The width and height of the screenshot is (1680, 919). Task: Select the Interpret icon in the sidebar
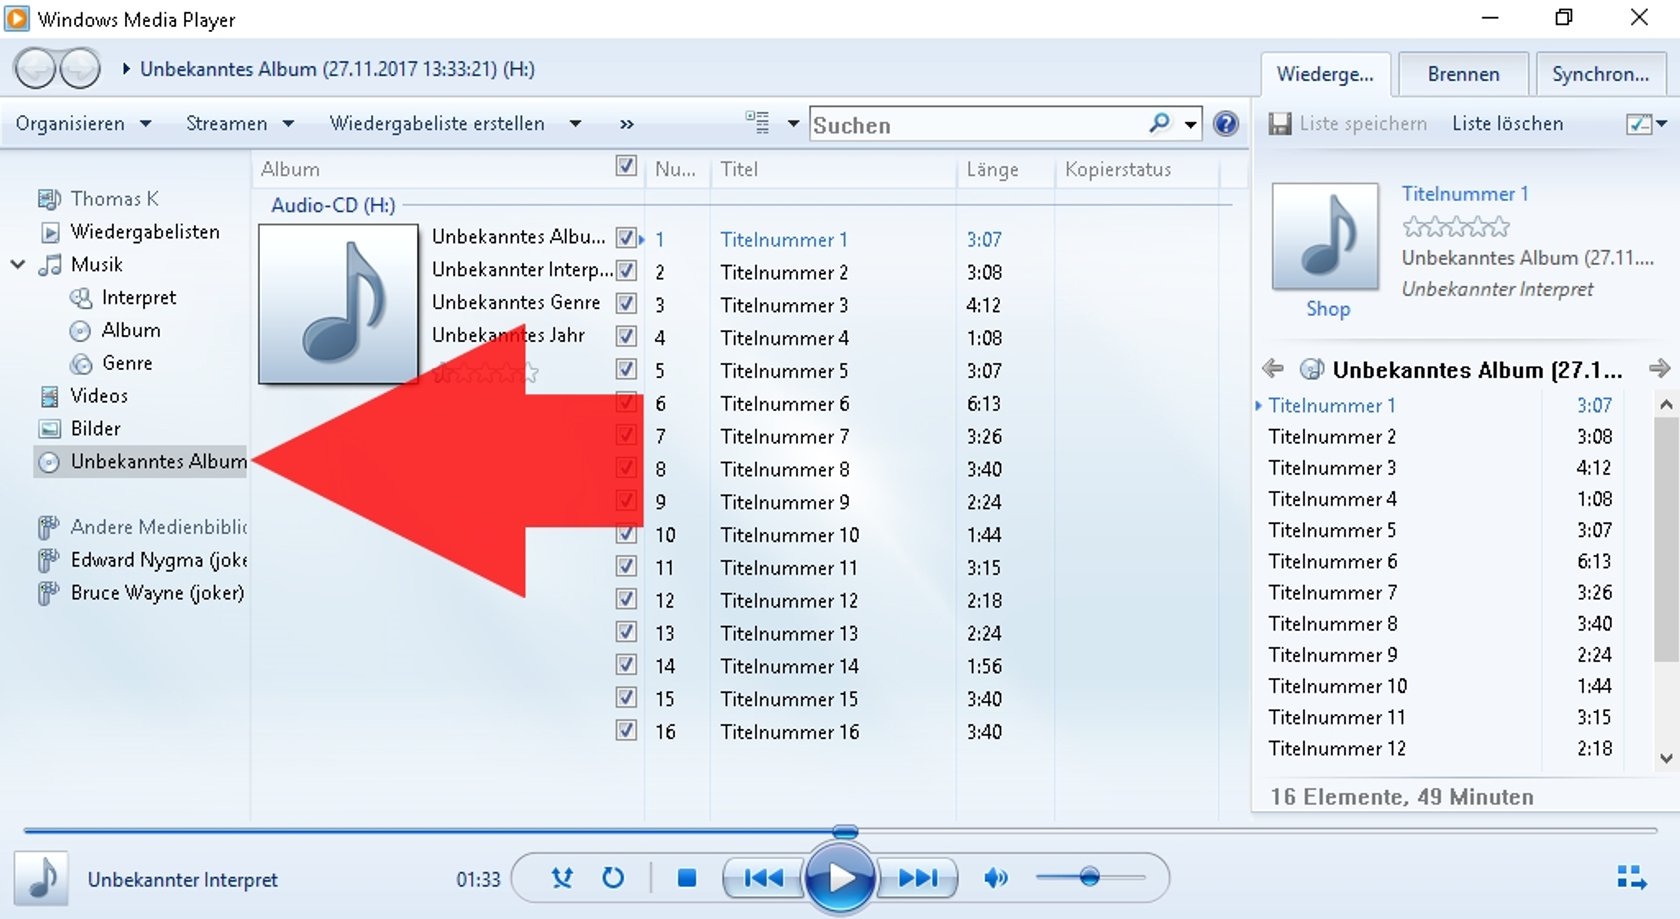[x=80, y=297]
